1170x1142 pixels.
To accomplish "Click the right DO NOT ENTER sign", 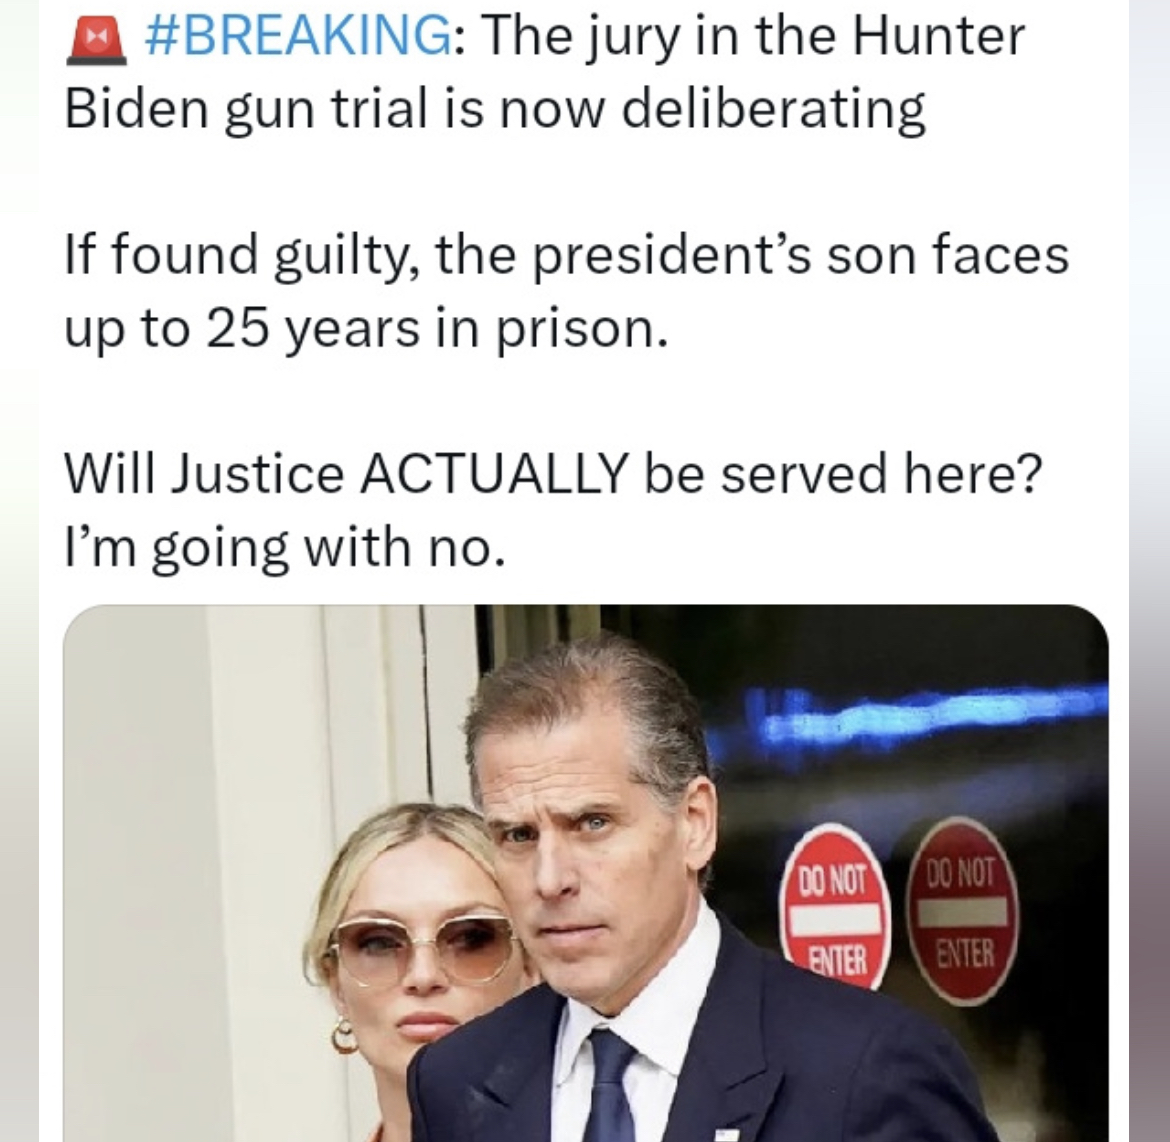I will pos(961,910).
